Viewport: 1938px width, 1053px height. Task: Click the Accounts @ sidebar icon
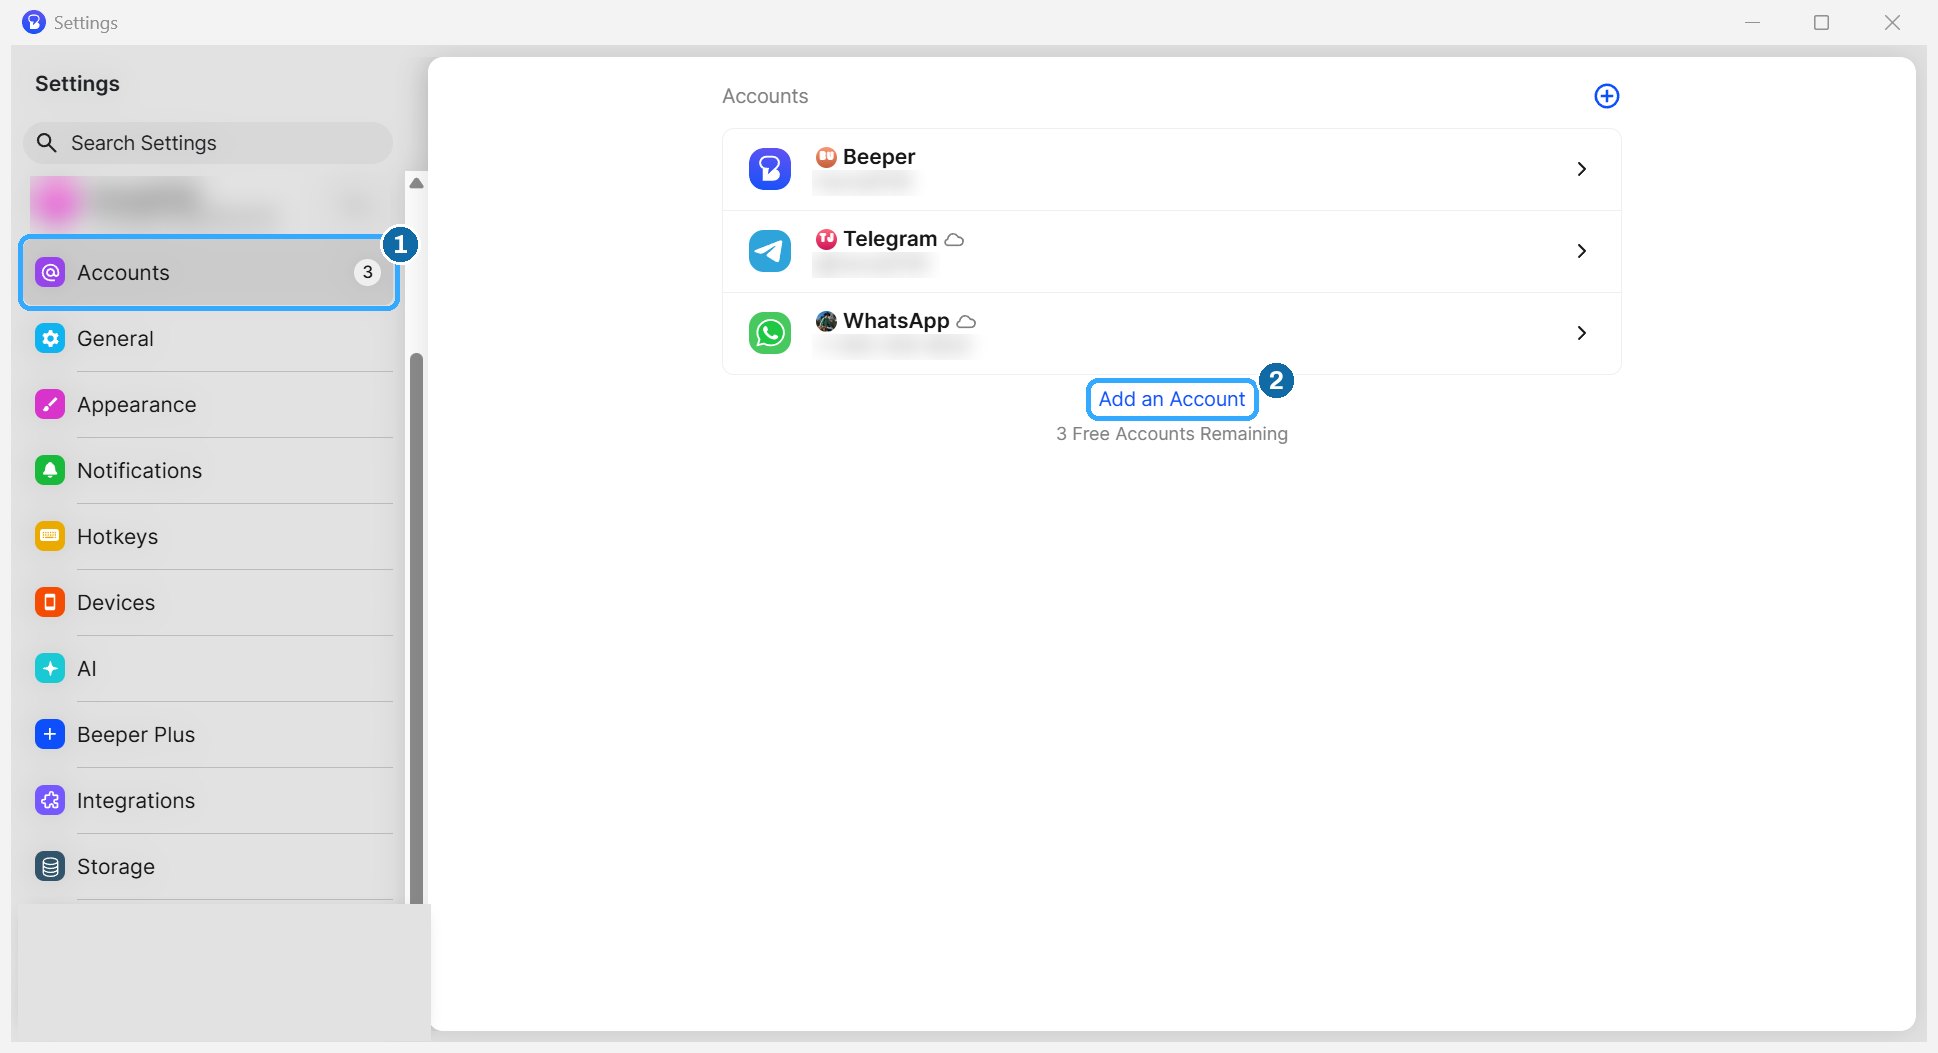(50, 272)
